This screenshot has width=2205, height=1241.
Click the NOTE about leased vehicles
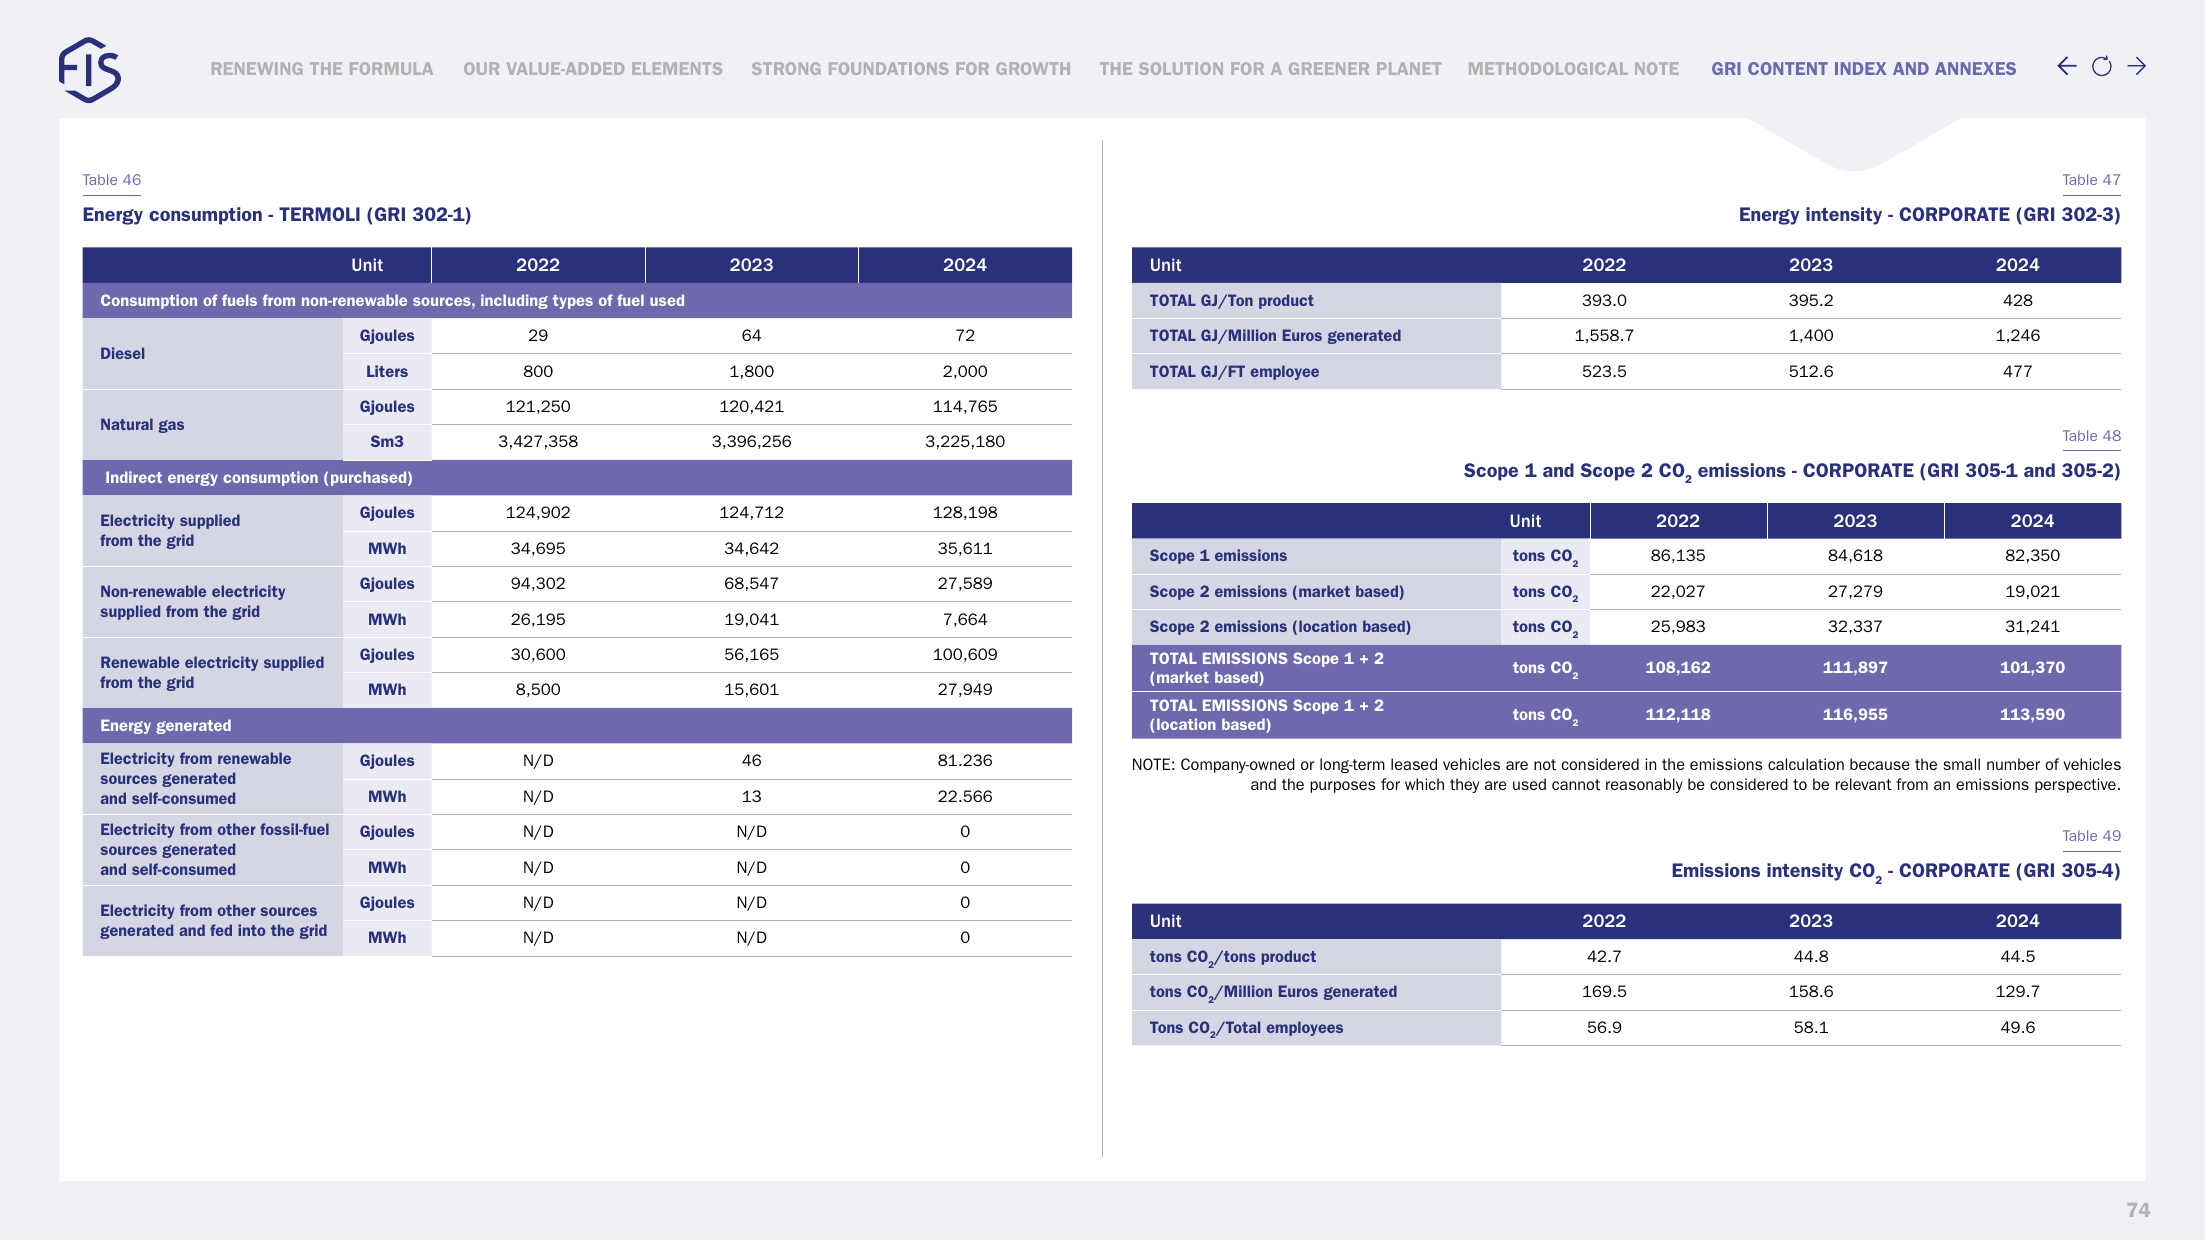coord(1626,775)
